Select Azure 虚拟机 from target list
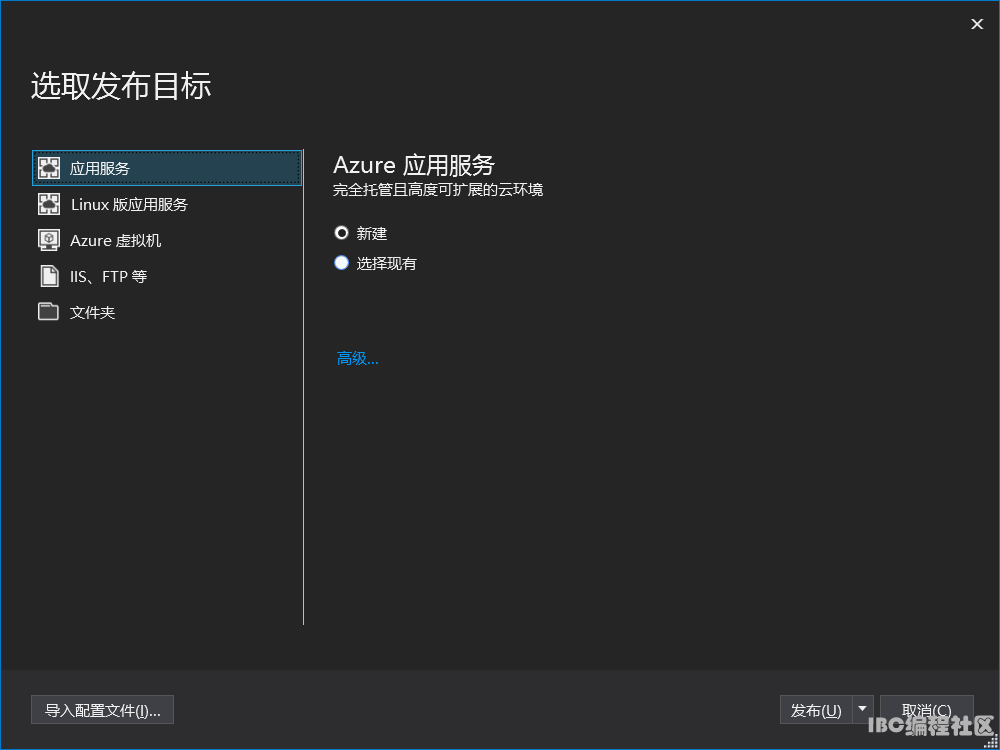This screenshot has height=750, width=1000. [x=167, y=240]
